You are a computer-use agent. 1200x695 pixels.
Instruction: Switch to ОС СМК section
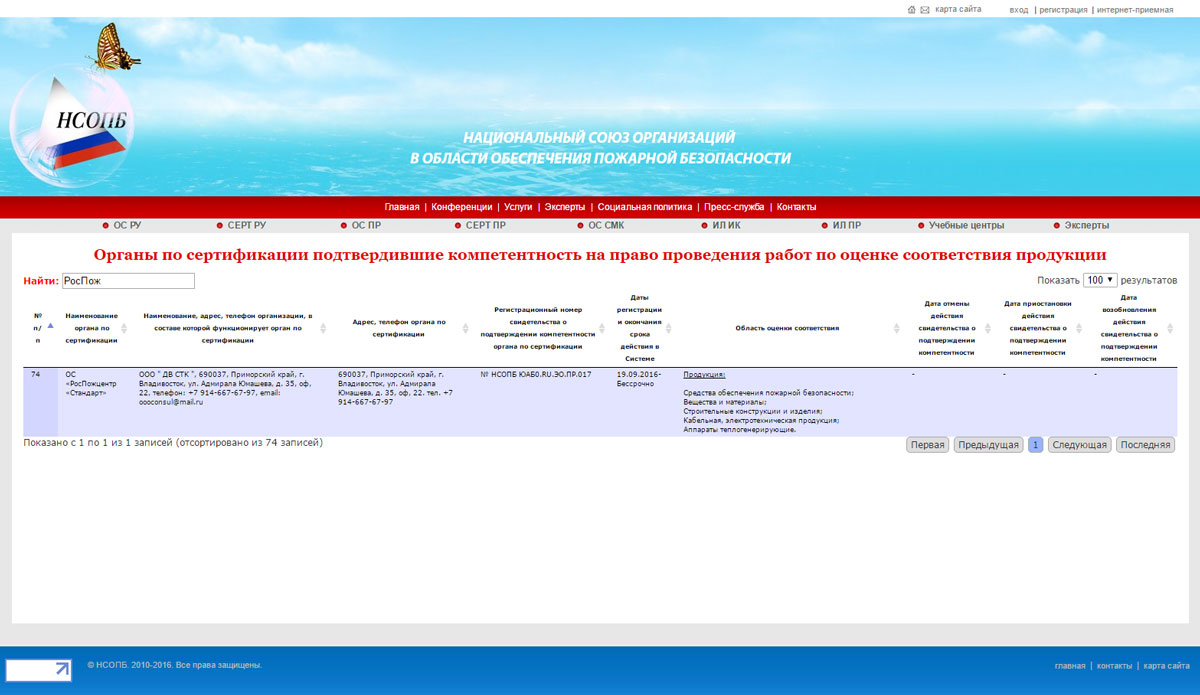coord(605,226)
